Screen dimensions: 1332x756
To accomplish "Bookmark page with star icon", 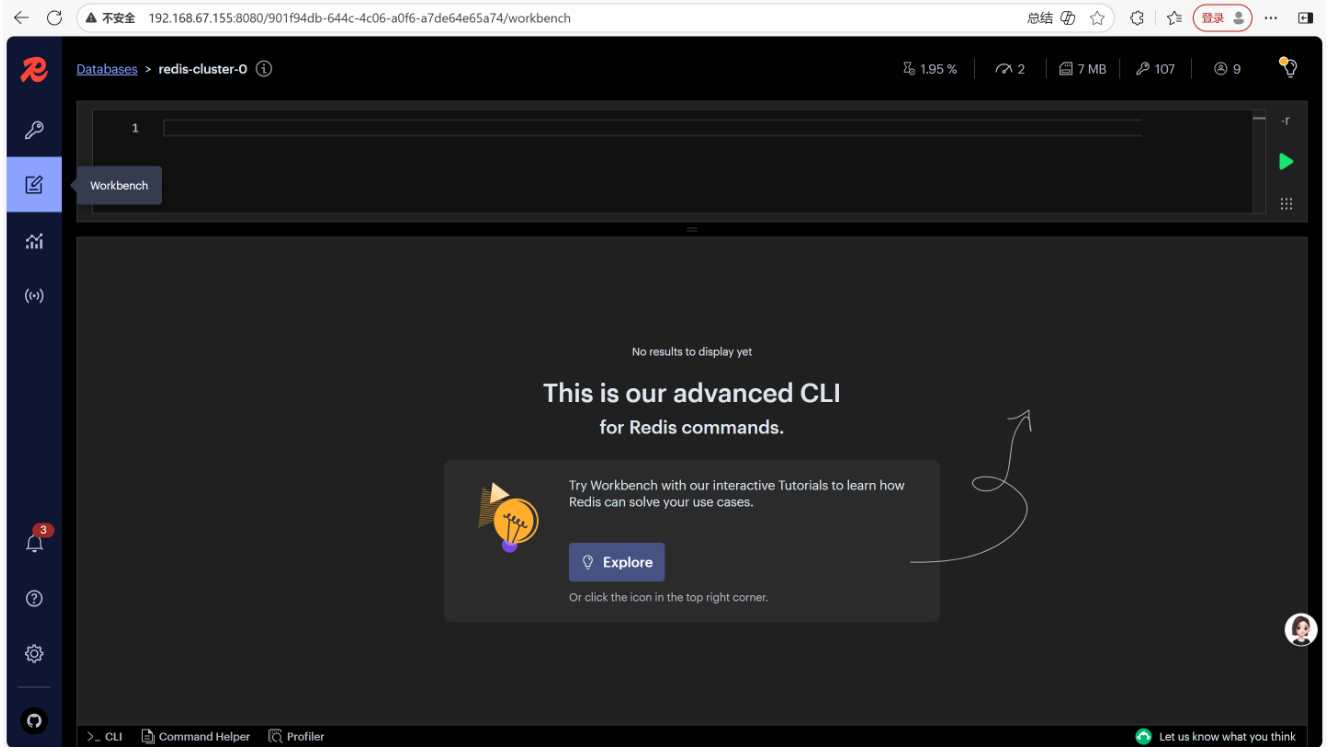I will (x=1097, y=18).
